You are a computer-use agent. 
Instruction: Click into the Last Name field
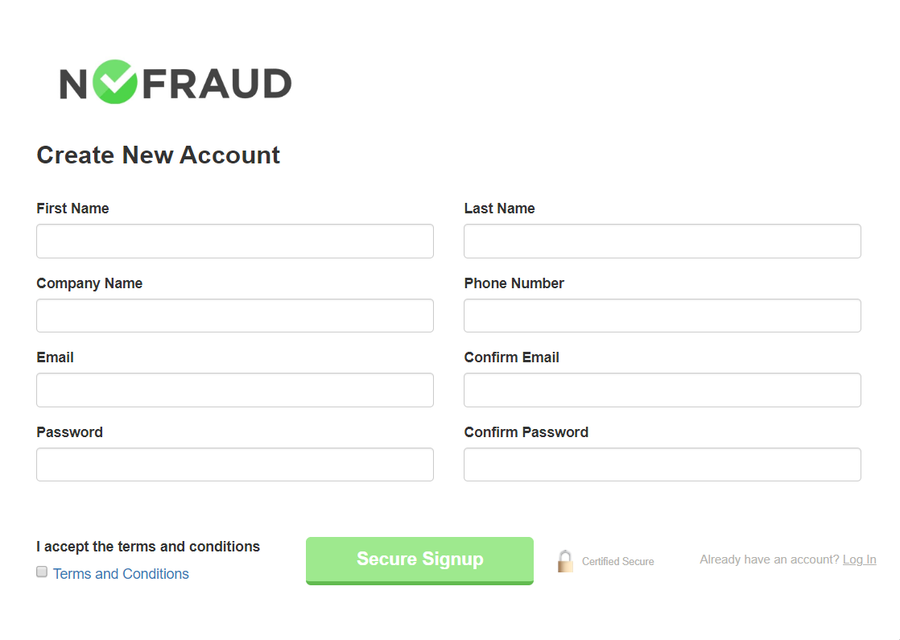662,241
